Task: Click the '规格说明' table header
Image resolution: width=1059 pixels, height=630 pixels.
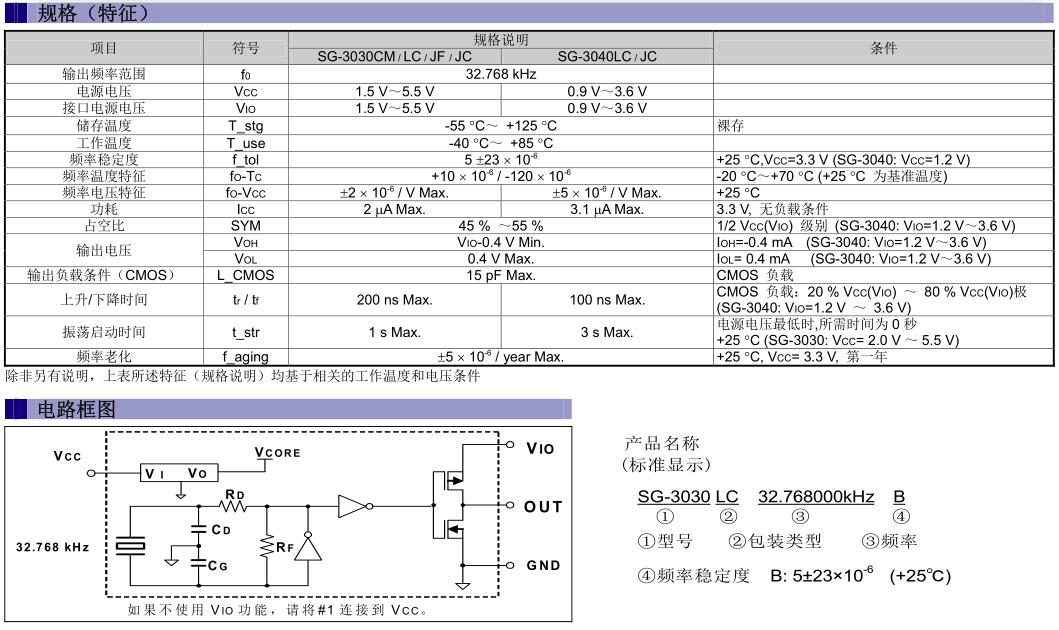Action: [500, 40]
